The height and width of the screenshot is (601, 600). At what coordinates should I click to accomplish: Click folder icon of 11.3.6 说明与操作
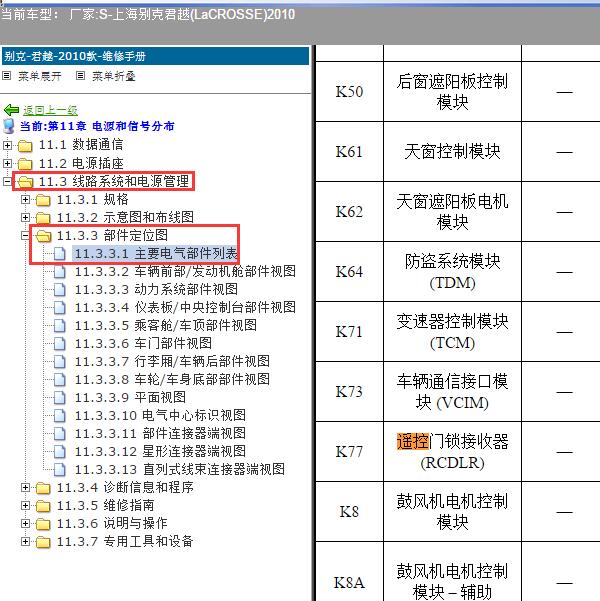[x=43, y=524]
